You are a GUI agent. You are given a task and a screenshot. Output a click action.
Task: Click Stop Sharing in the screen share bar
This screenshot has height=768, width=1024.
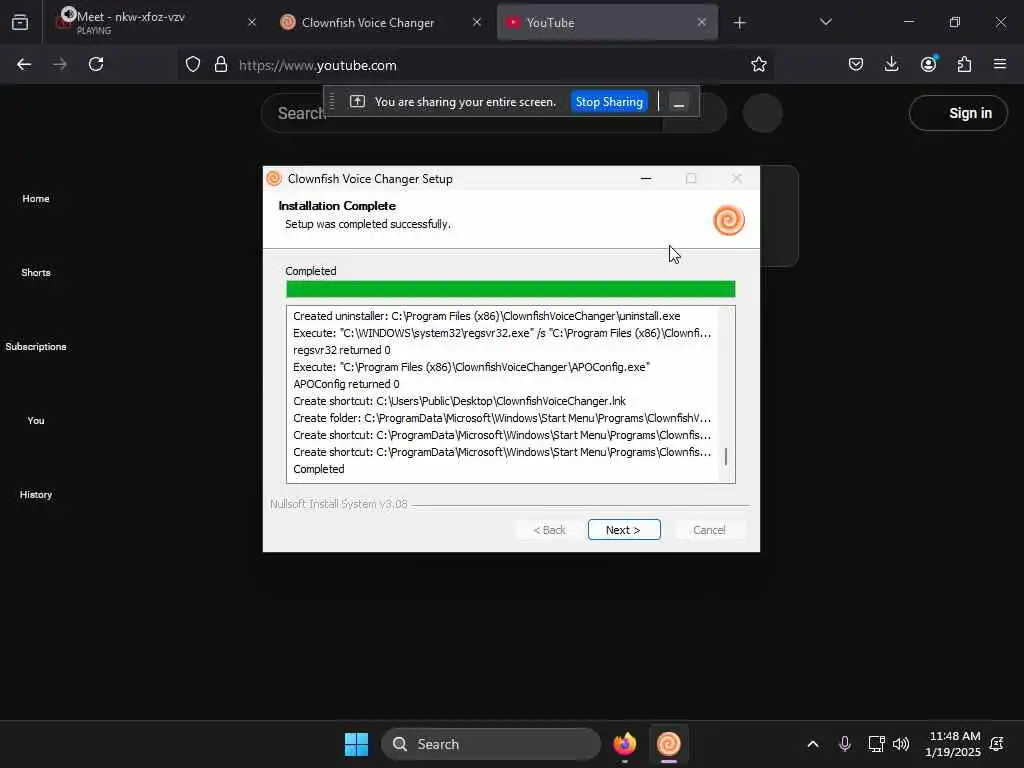(609, 102)
